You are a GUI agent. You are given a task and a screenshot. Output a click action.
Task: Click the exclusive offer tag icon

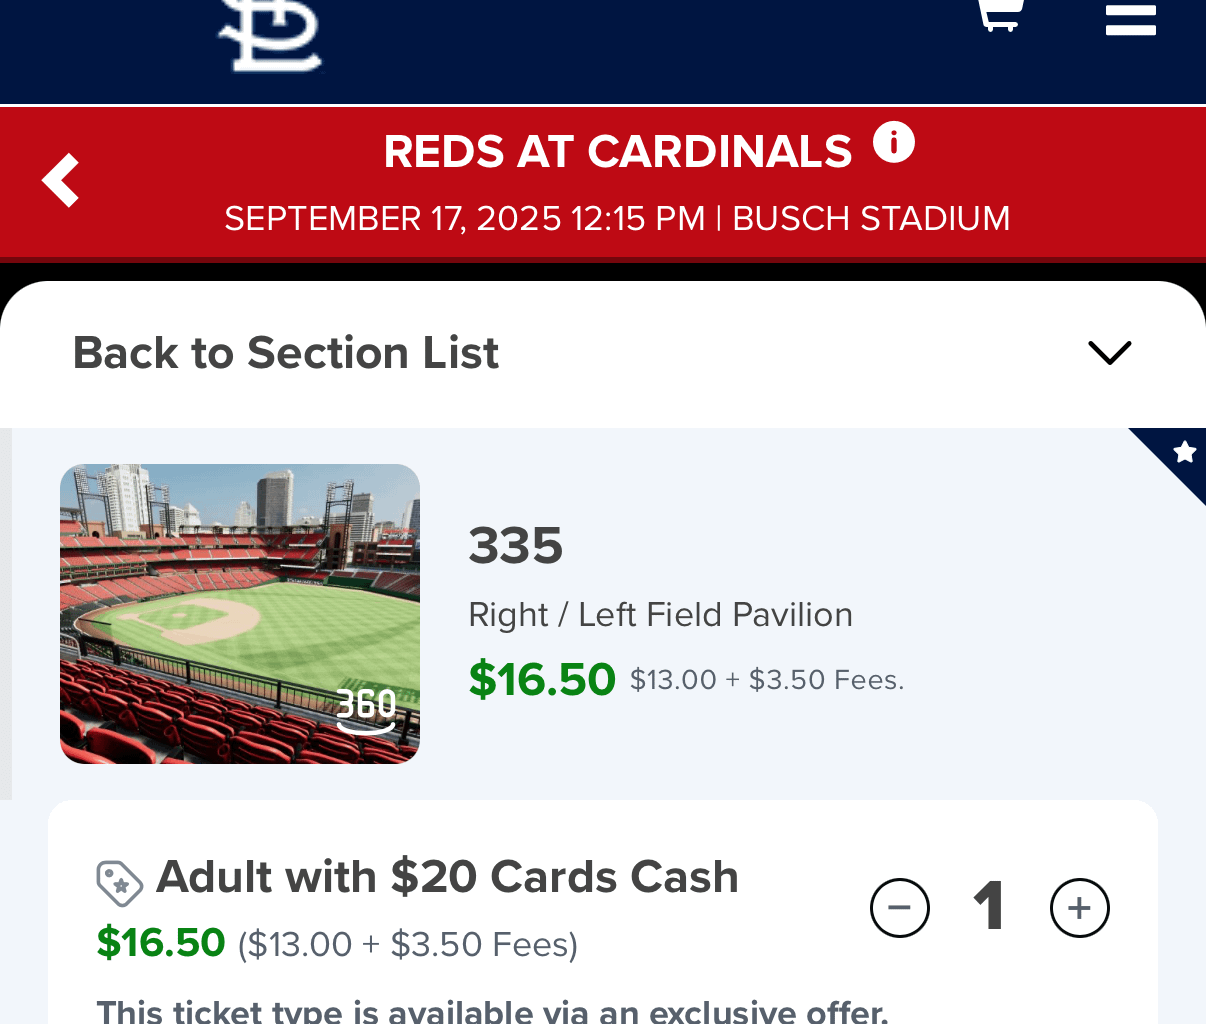[x=120, y=884]
